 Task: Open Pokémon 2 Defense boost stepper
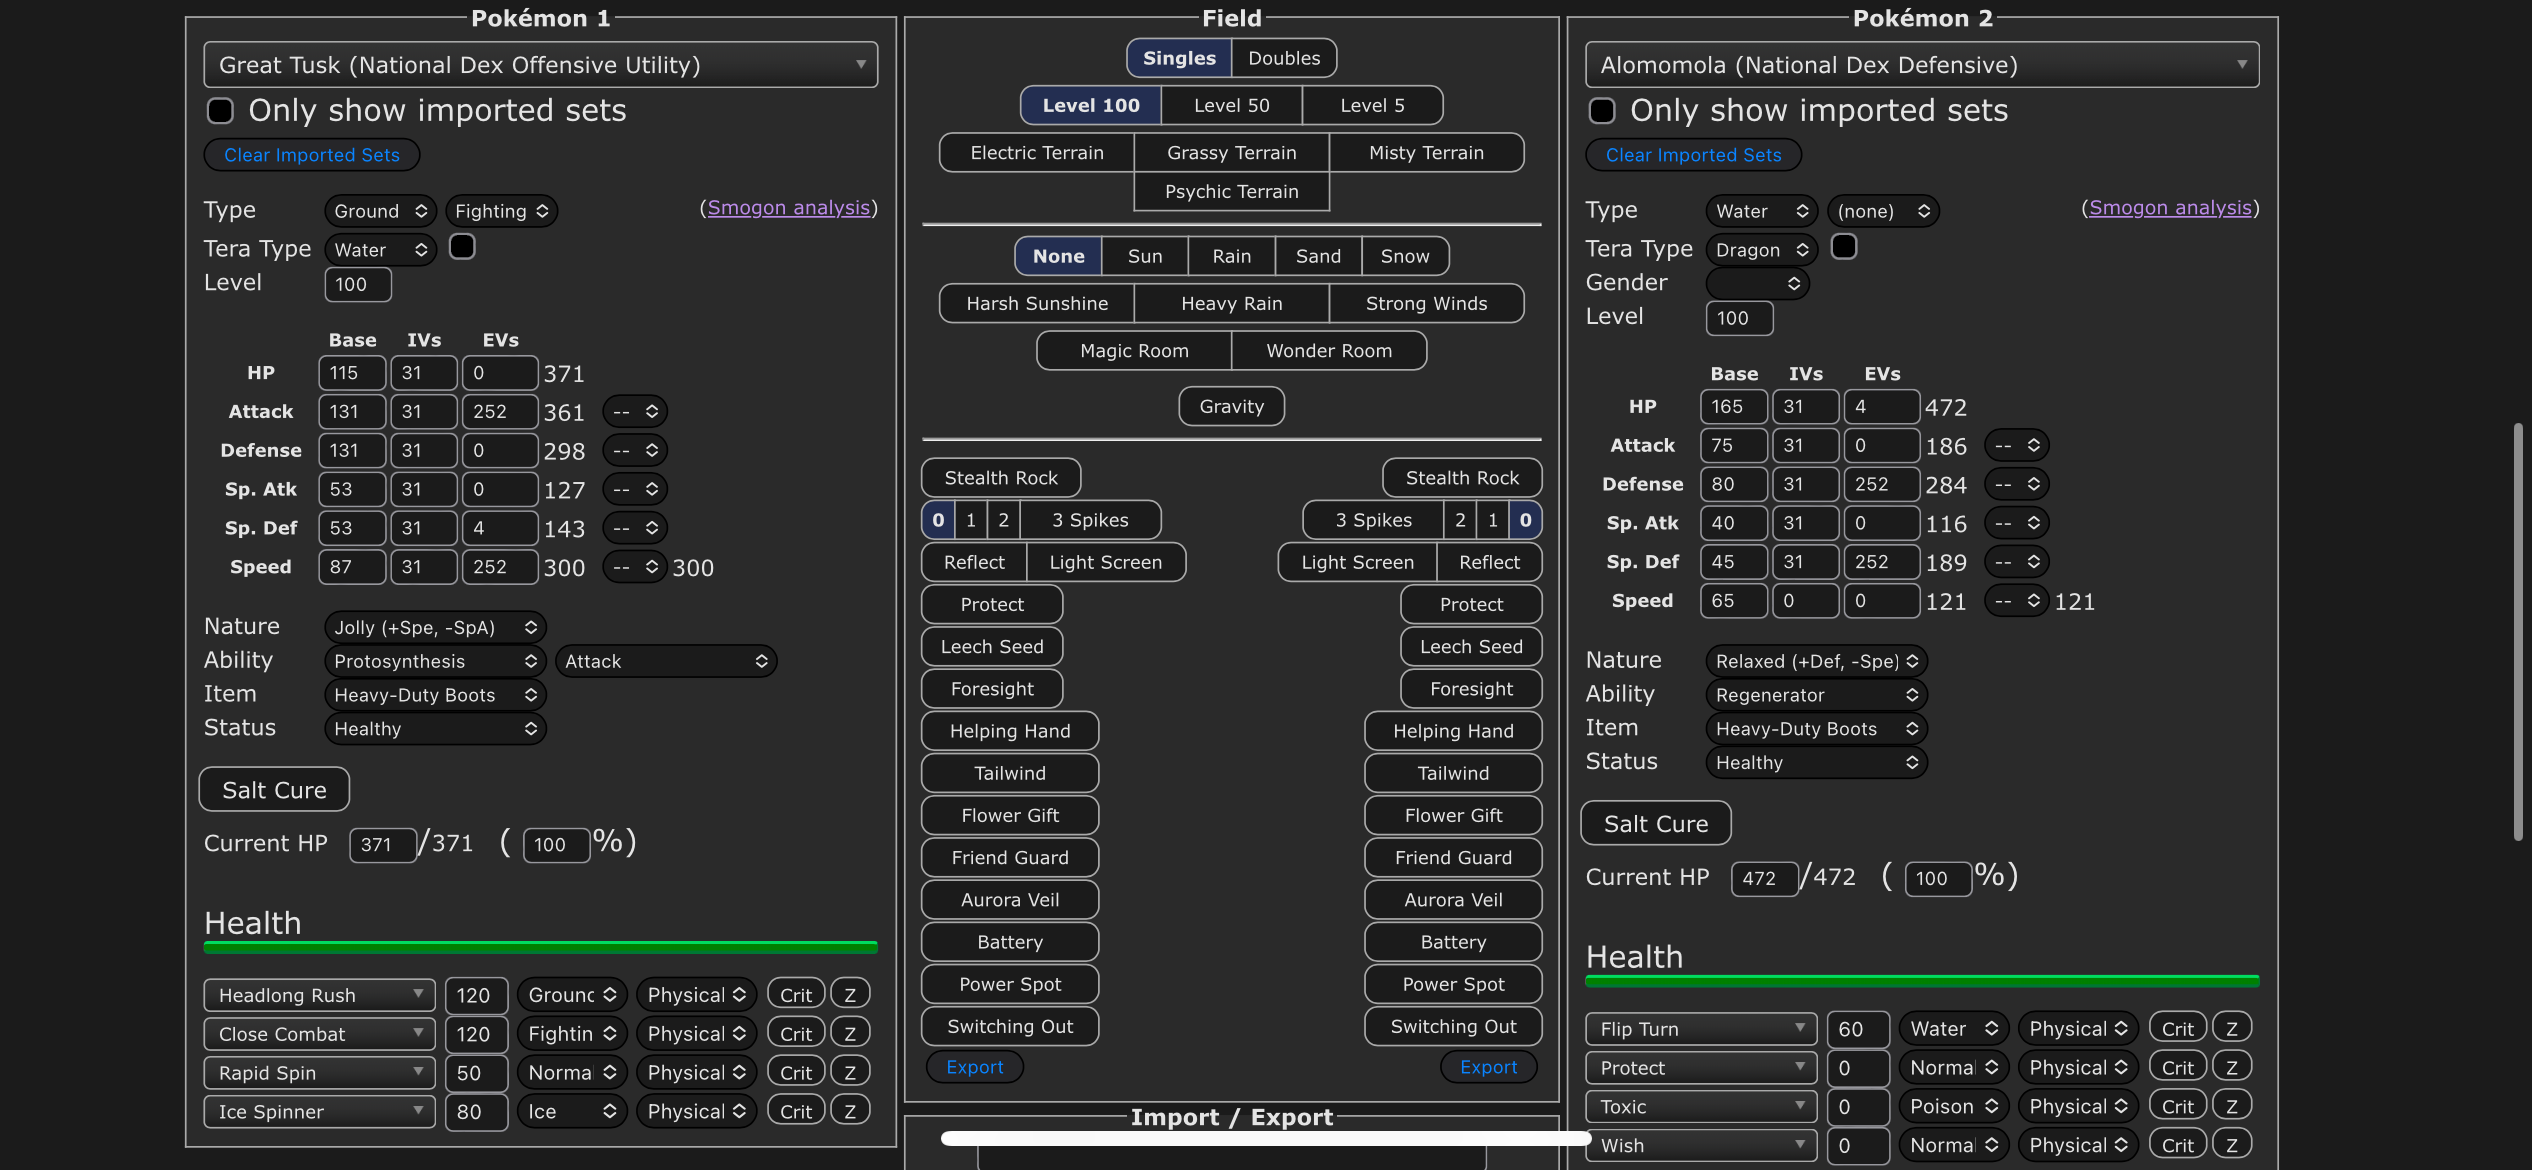point(2017,485)
